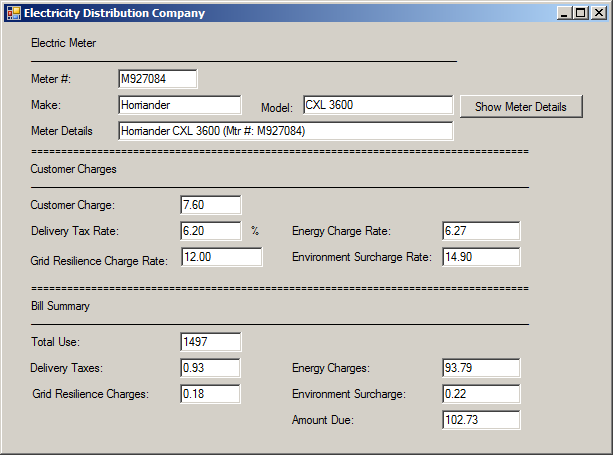Image resolution: width=613 pixels, height=455 pixels.
Task: Select the Meter # text box
Action: [x=158, y=79]
